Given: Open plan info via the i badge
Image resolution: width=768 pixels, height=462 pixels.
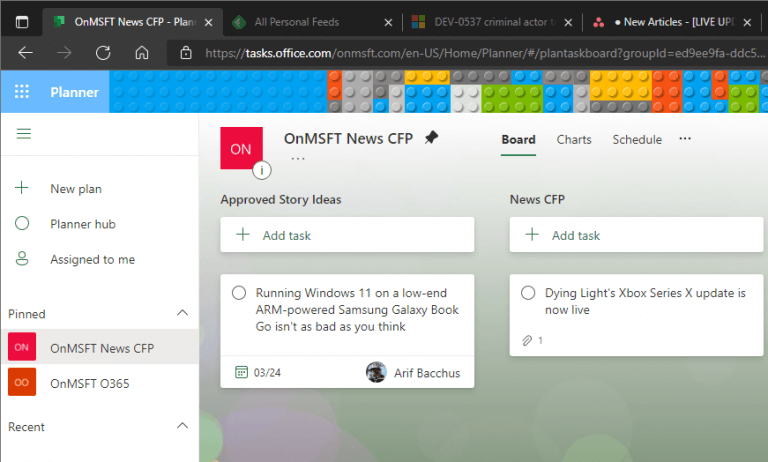Looking at the screenshot, I should tap(262, 170).
